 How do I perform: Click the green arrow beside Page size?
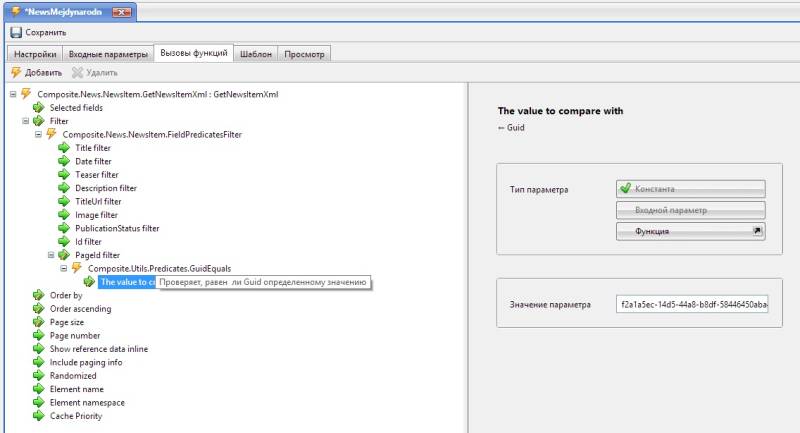39,322
